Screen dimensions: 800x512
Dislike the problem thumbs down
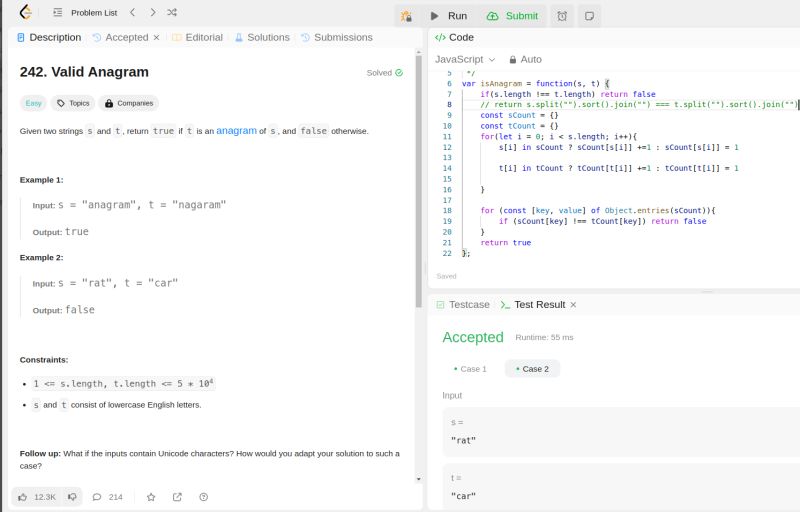click(72, 497)
